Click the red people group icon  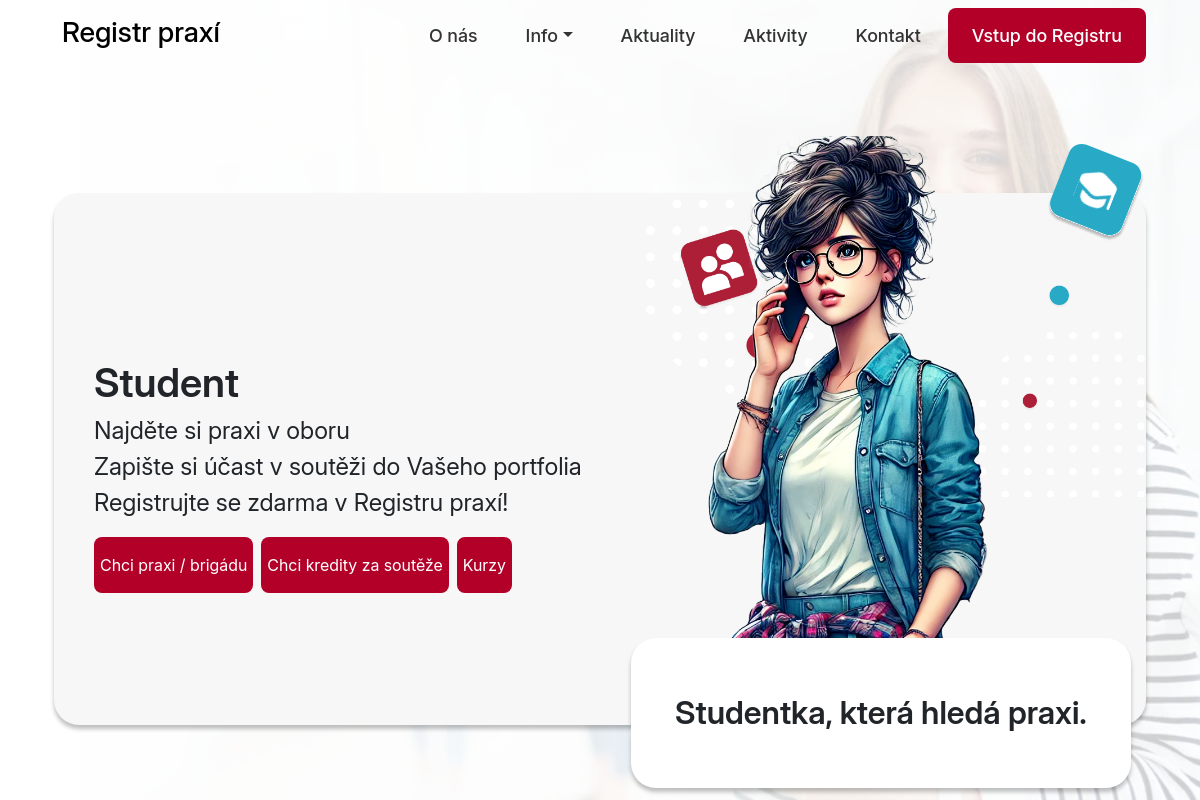click(x=718, y=268)
